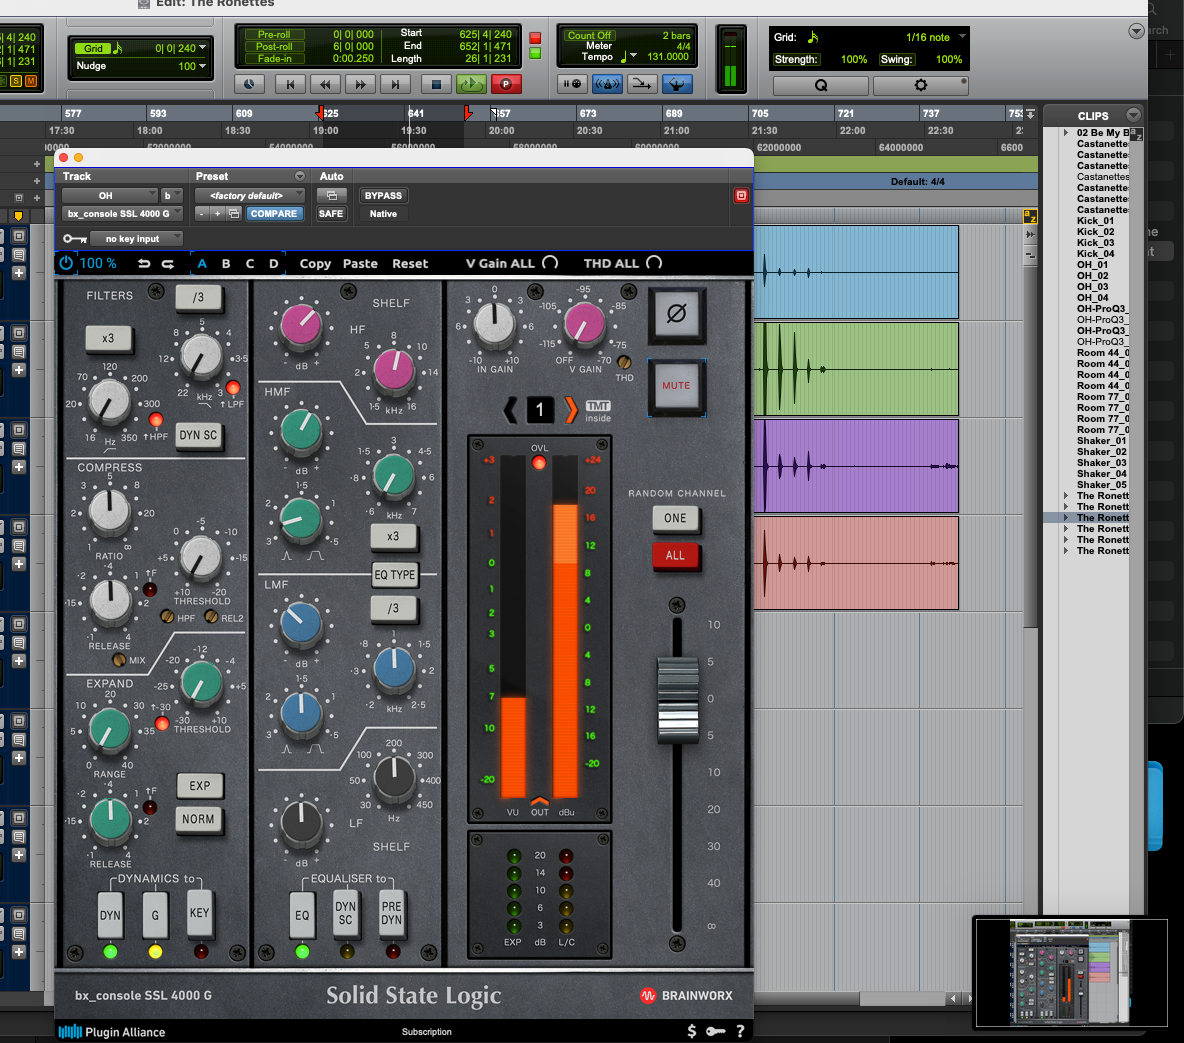The image size is (1184, 1043).
Task: Click the output fader handle
Action: [x=678, y=700]
